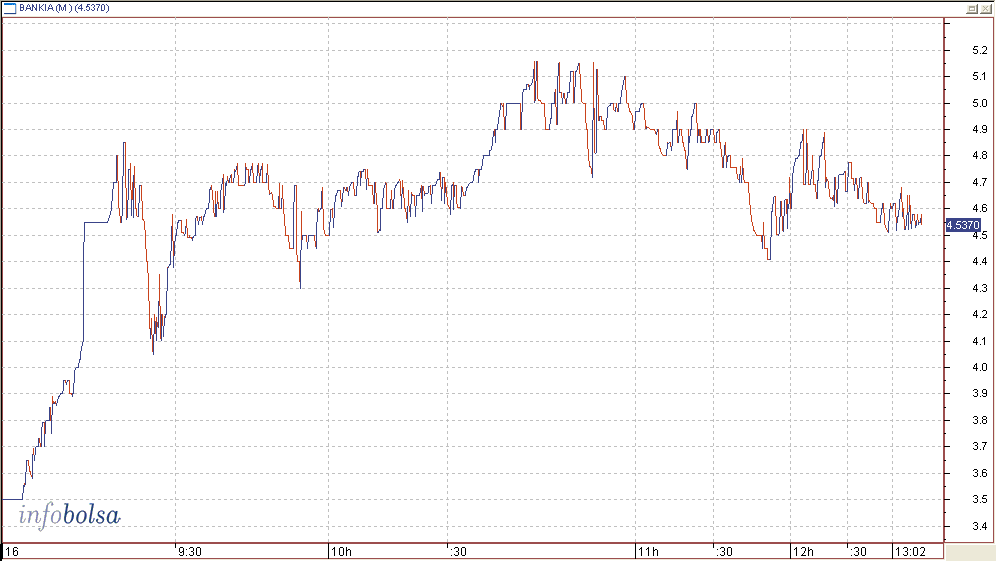Image resolution: width=996 pixels, height=561 pixels.
Task: Click the BANKIA (M) (4.5370) title text
Action: (64, 8)
